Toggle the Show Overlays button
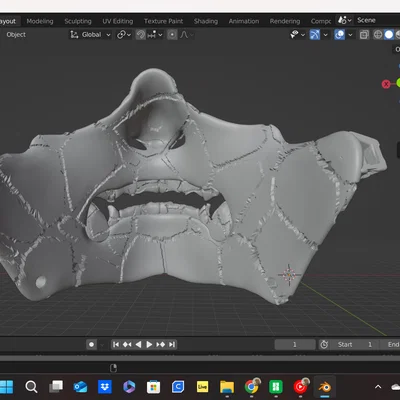This screenshot has height=400, width=400. click(x=339, y=35)
